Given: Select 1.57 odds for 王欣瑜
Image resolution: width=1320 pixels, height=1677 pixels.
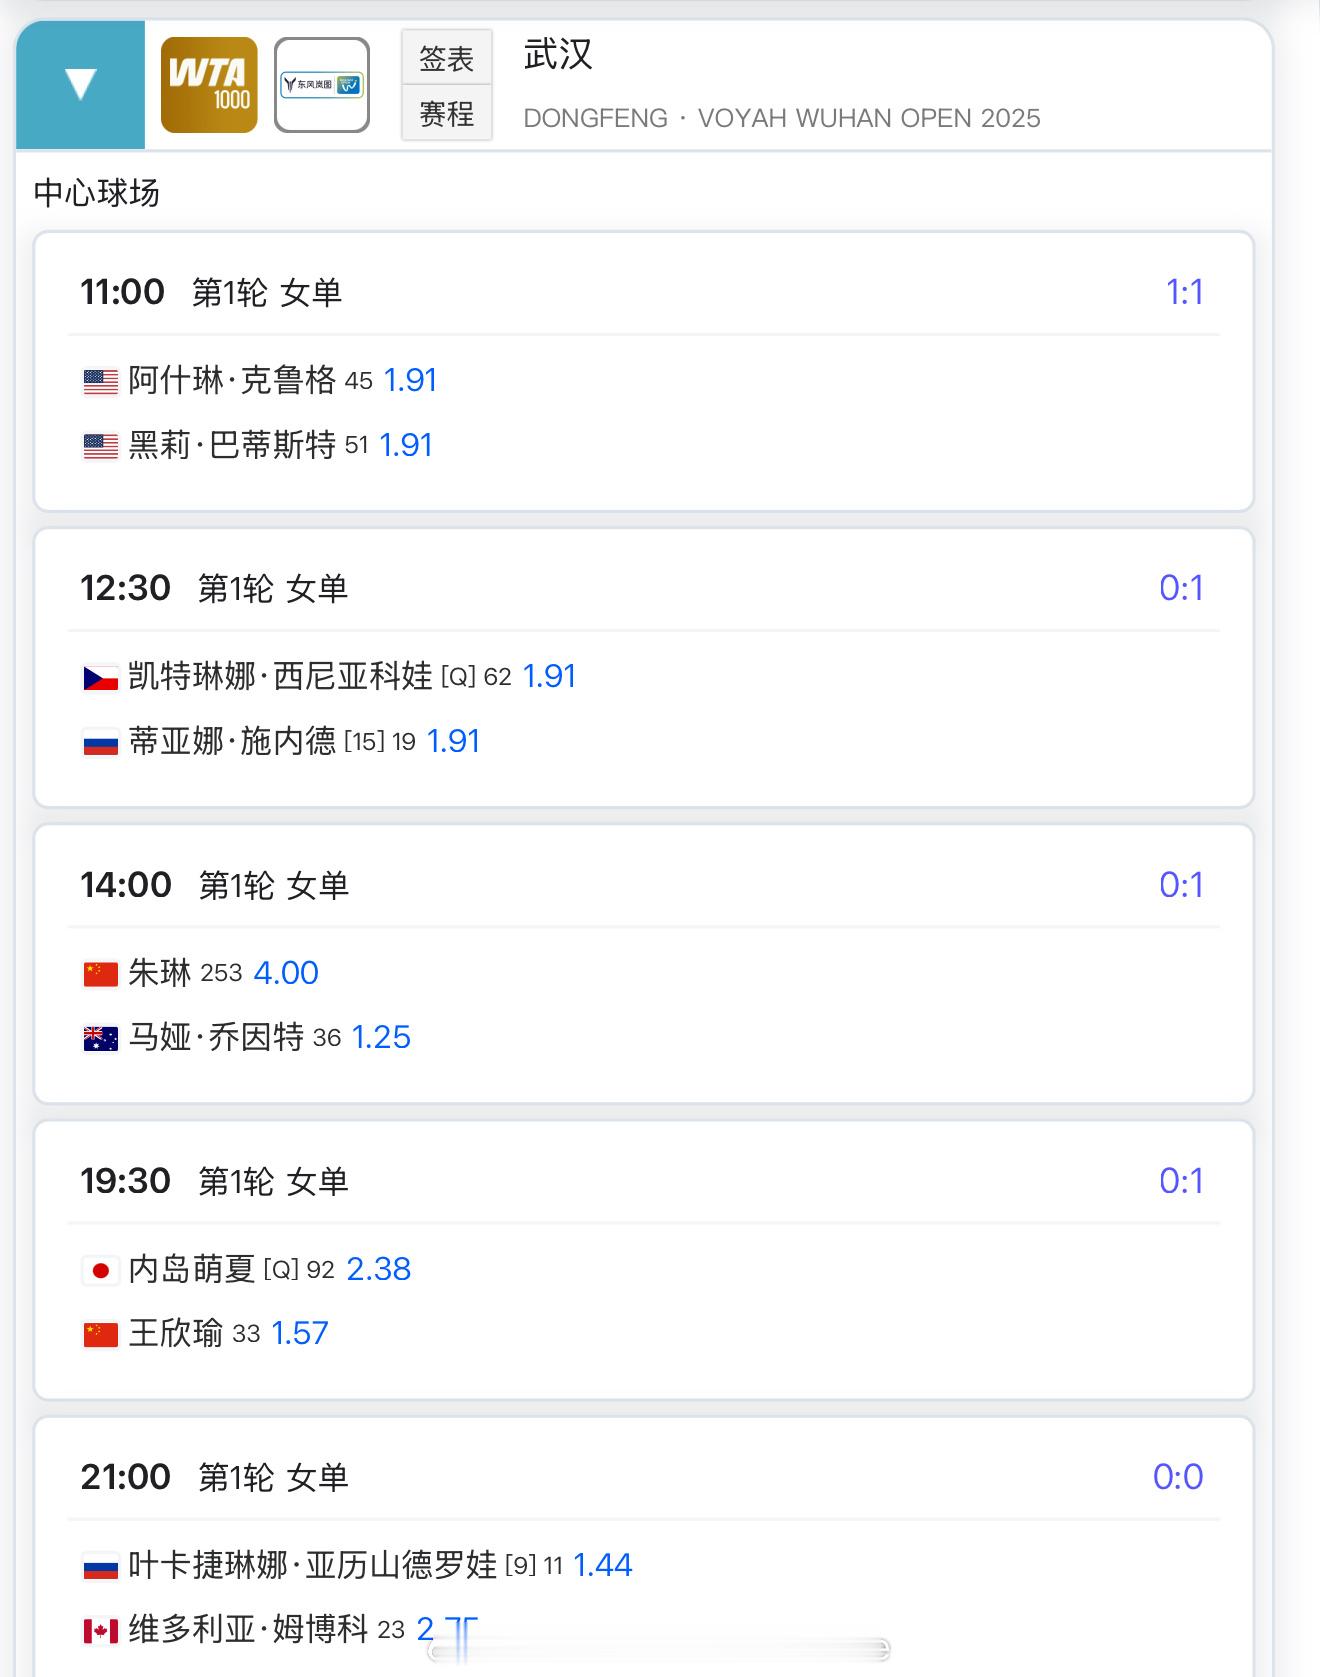Looking at the screenshot, I should click(300, 1333).
